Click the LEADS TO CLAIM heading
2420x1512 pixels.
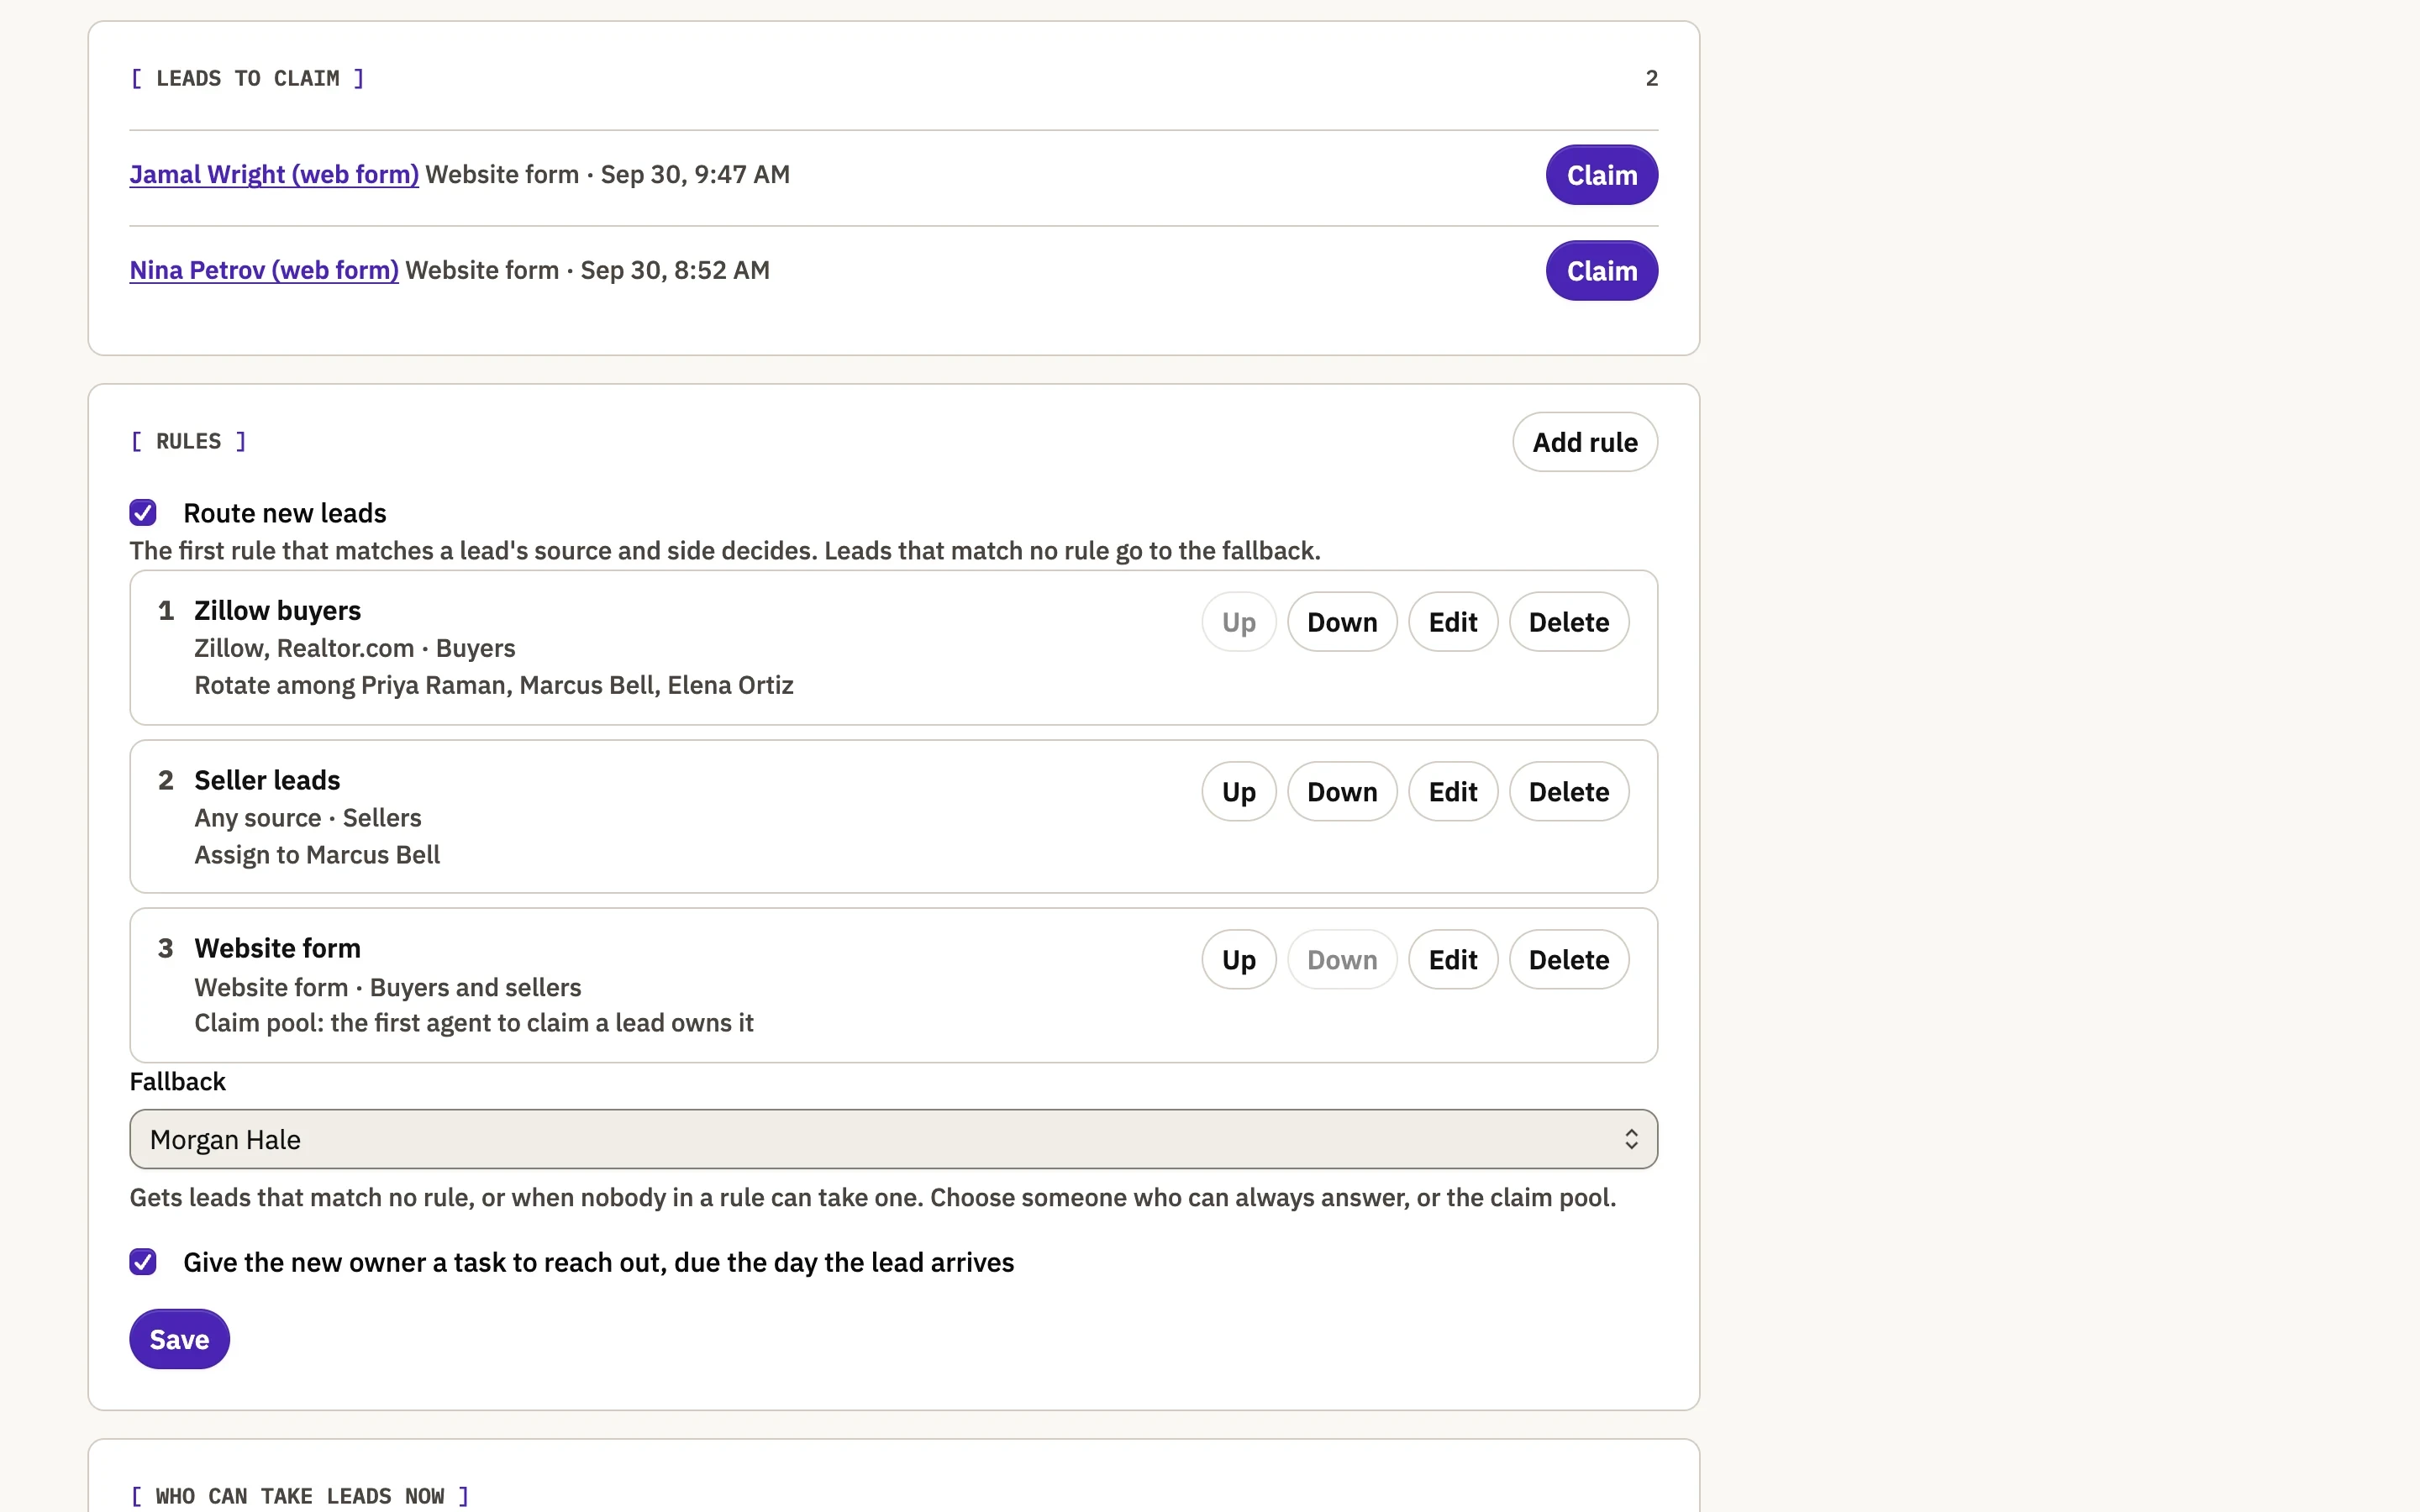247,78
